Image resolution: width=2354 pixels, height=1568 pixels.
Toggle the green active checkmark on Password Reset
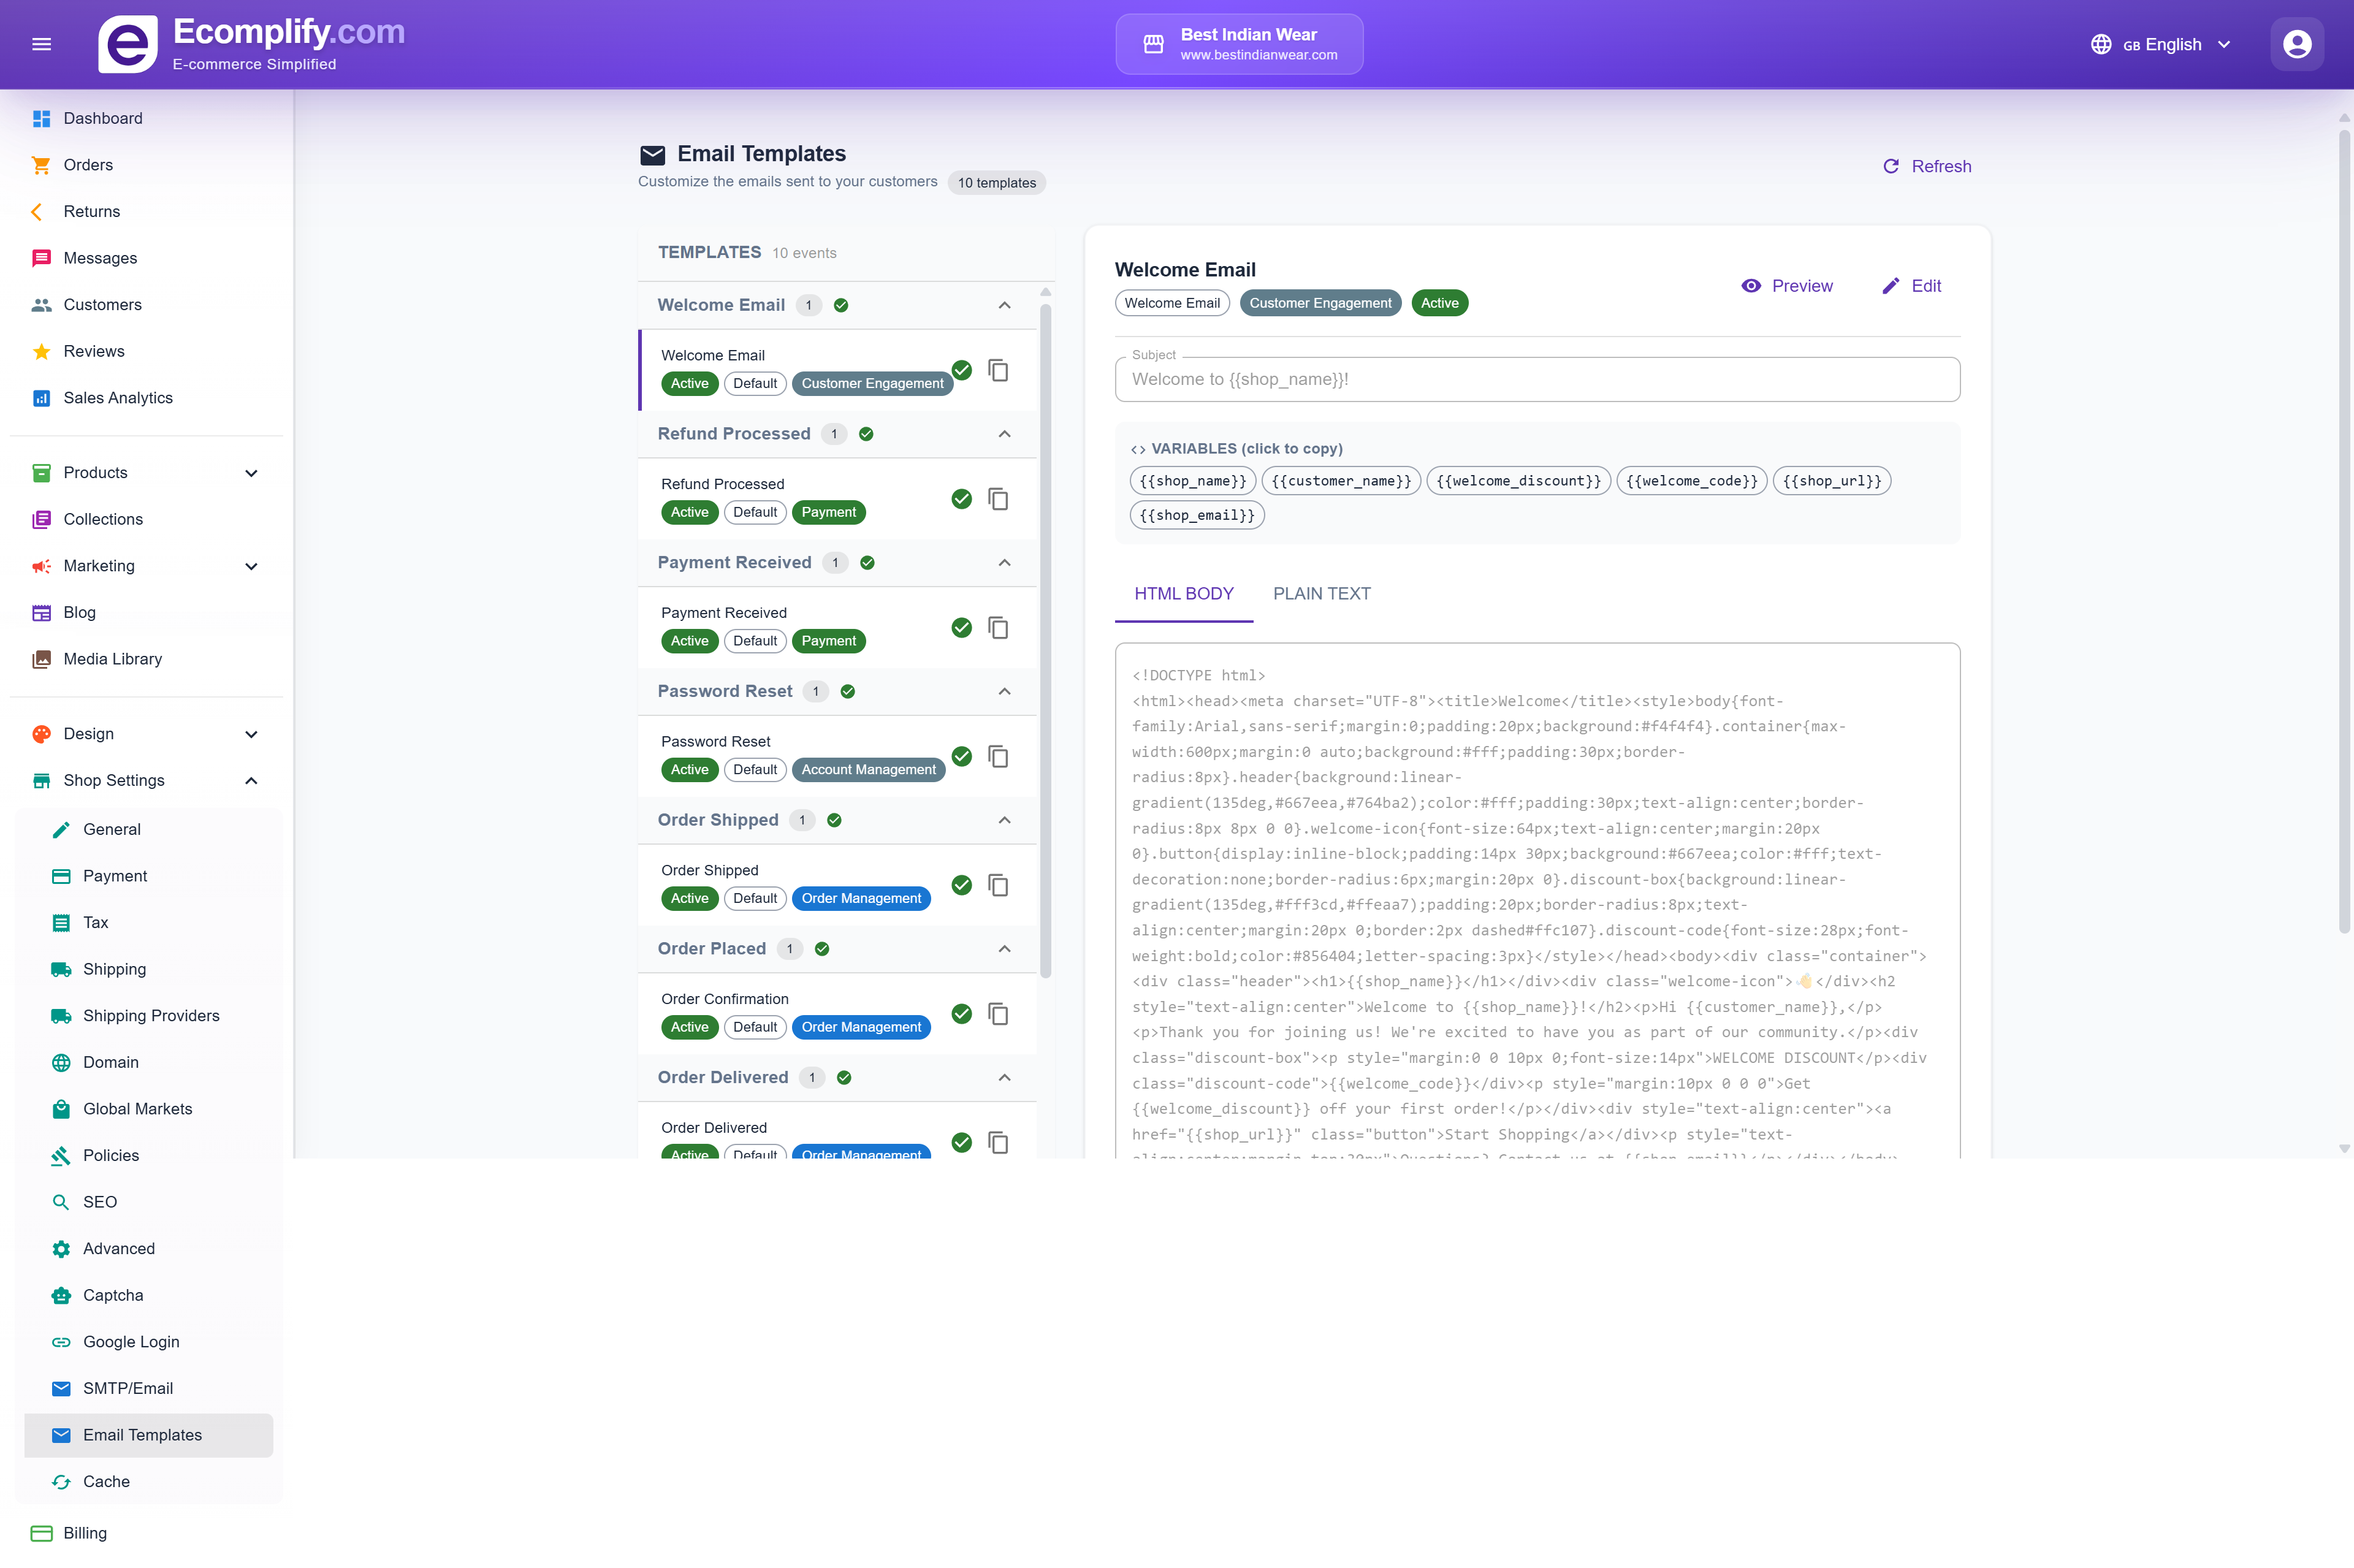coord(961,757)
